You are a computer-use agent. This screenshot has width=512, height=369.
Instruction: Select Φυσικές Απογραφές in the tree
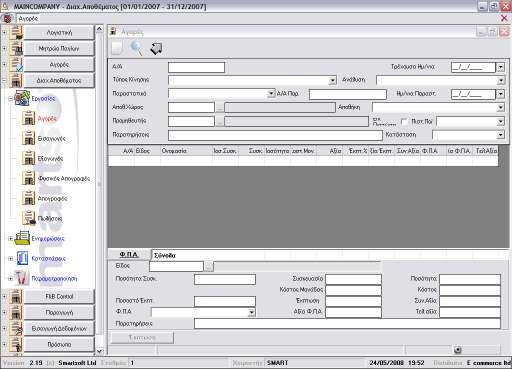pyautogui.click(x=64, y=178)
